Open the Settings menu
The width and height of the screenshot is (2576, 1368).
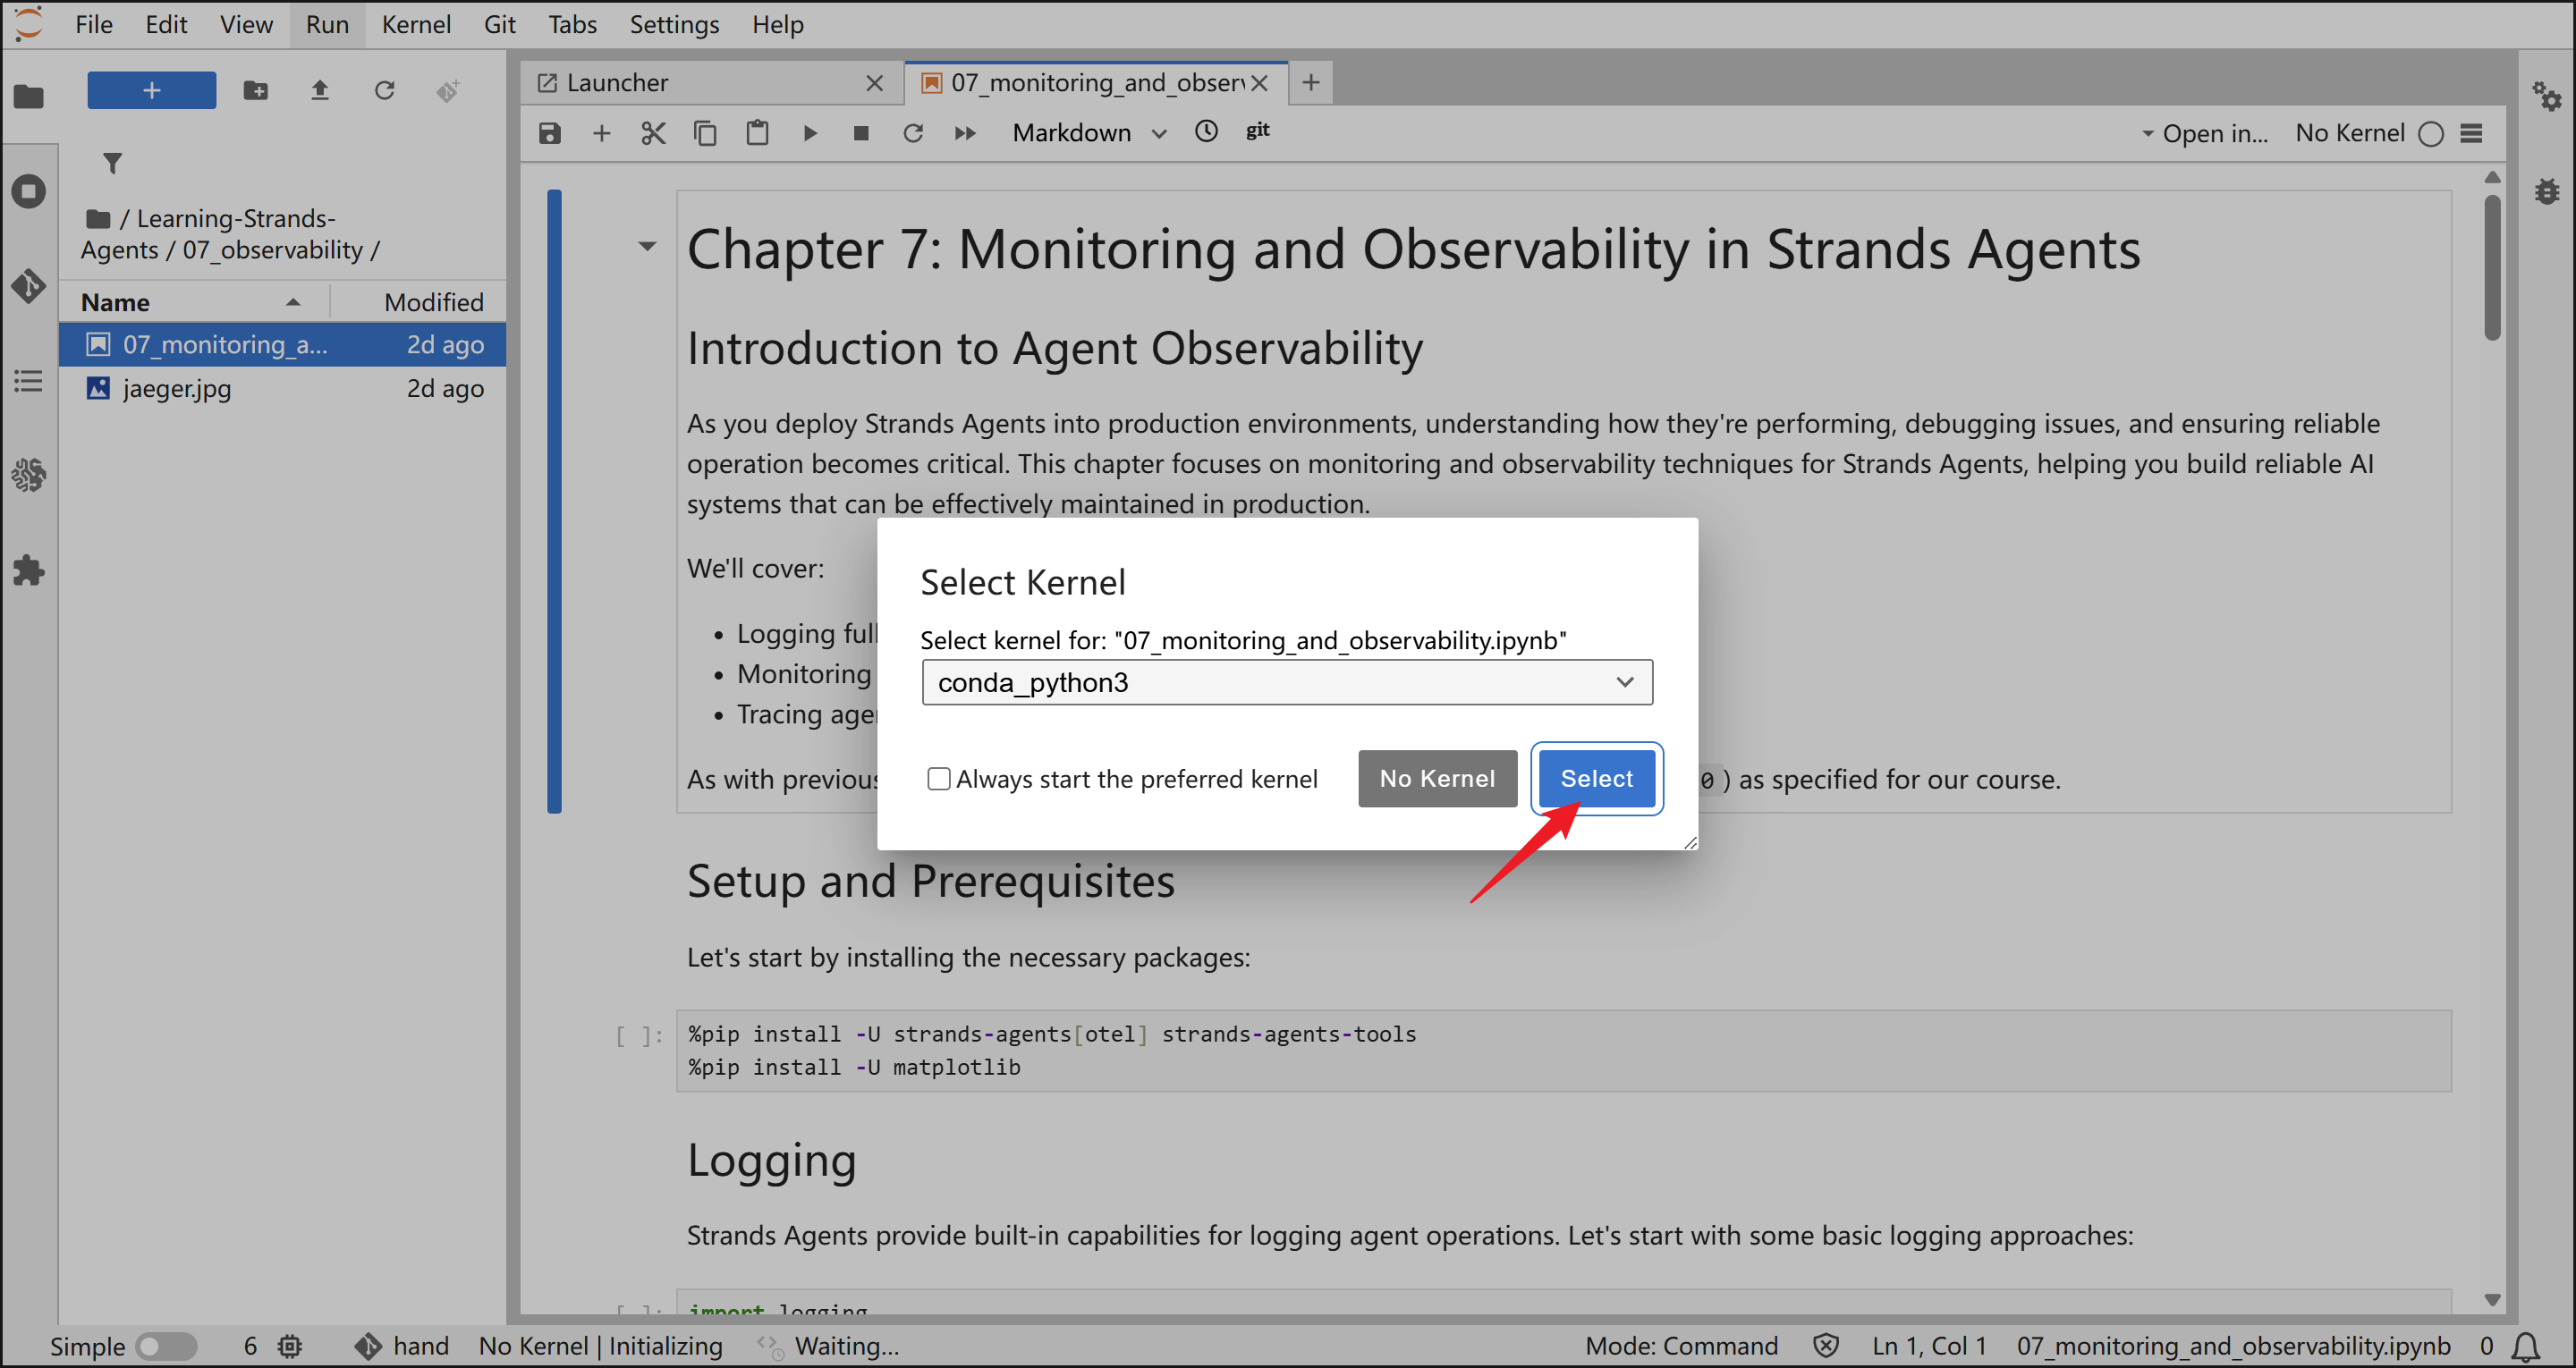[674, 24]
